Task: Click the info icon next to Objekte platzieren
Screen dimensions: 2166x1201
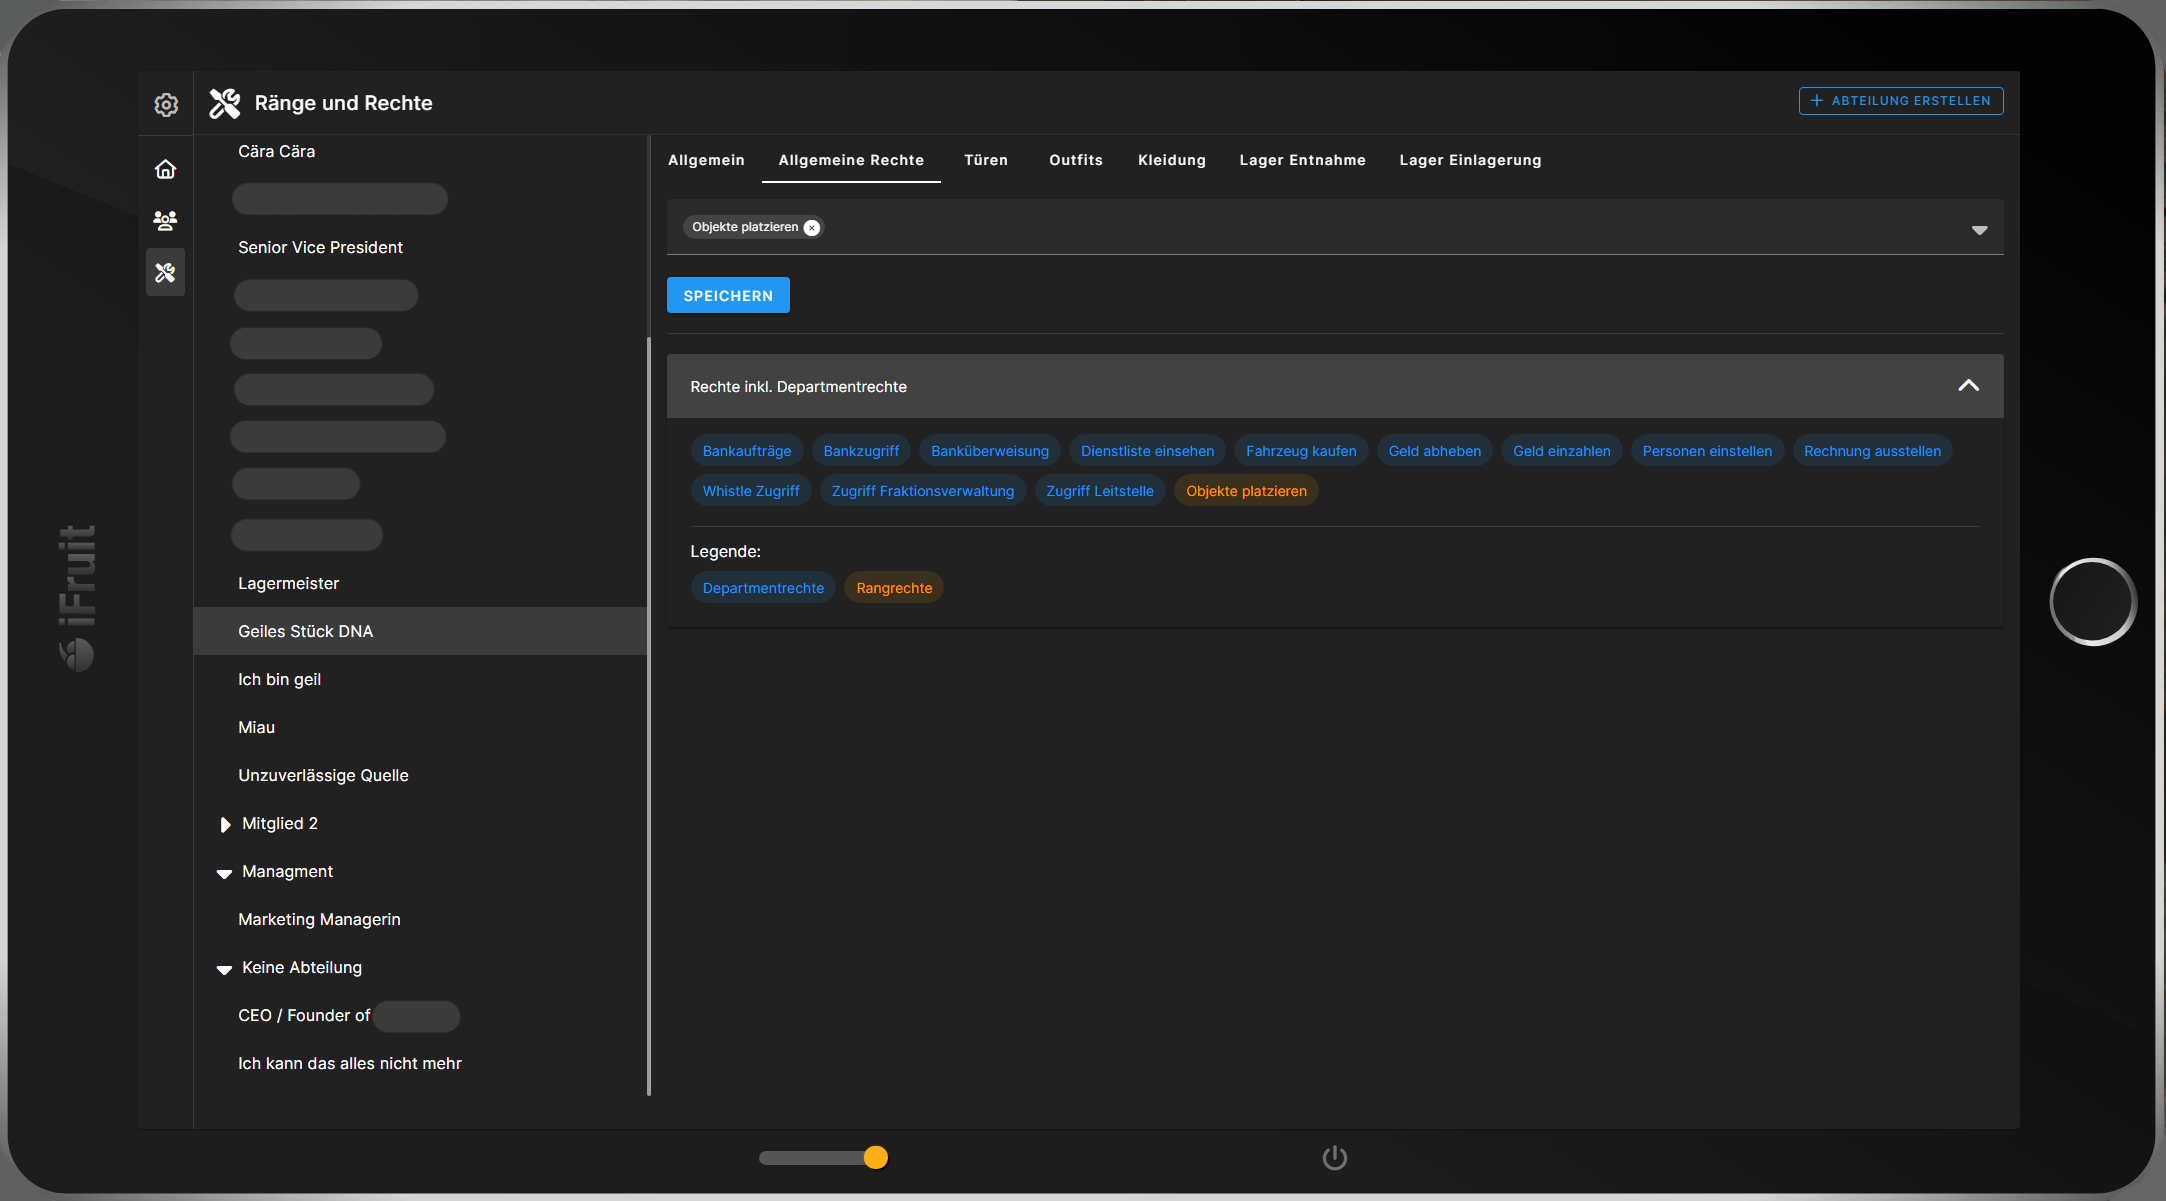Action: click(812, 226)
